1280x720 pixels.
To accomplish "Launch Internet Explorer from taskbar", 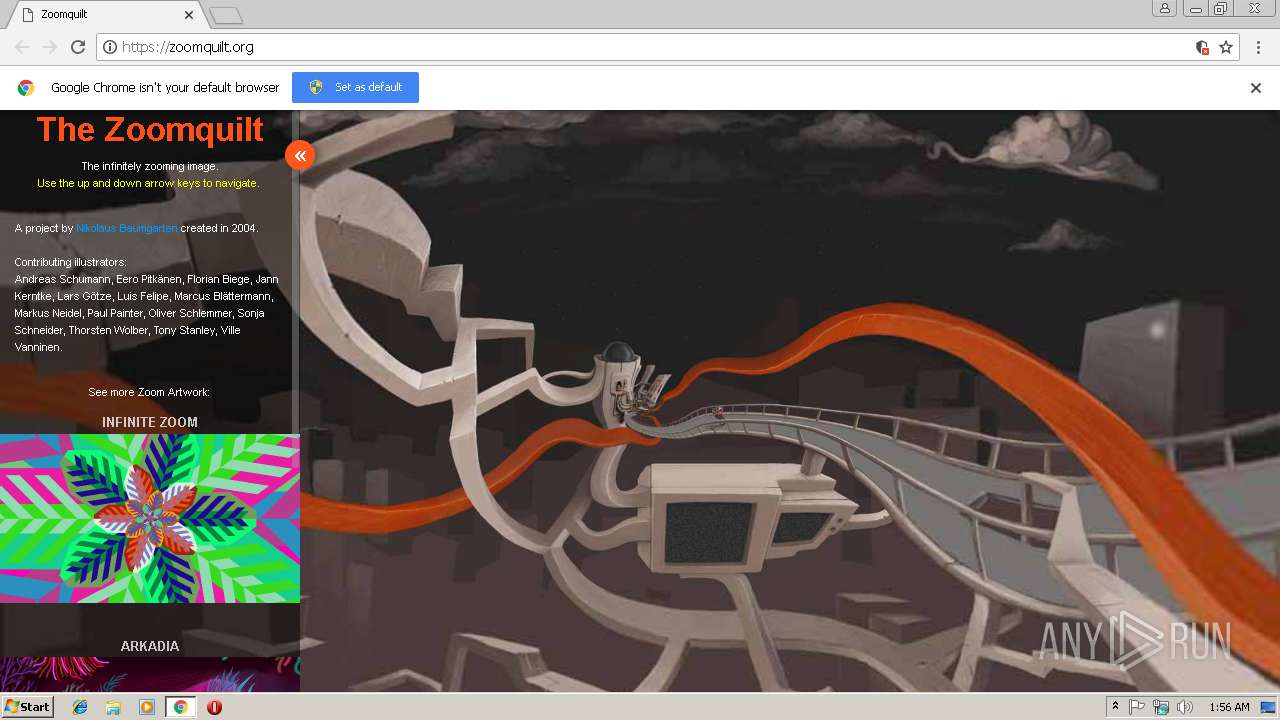I will (x=80, y=707).
